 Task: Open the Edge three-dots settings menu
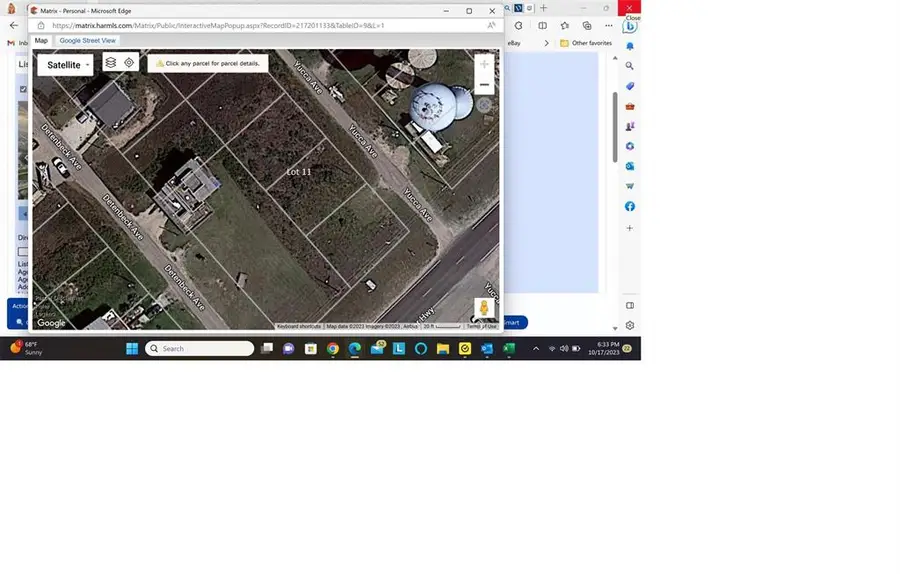coord(608,25)
